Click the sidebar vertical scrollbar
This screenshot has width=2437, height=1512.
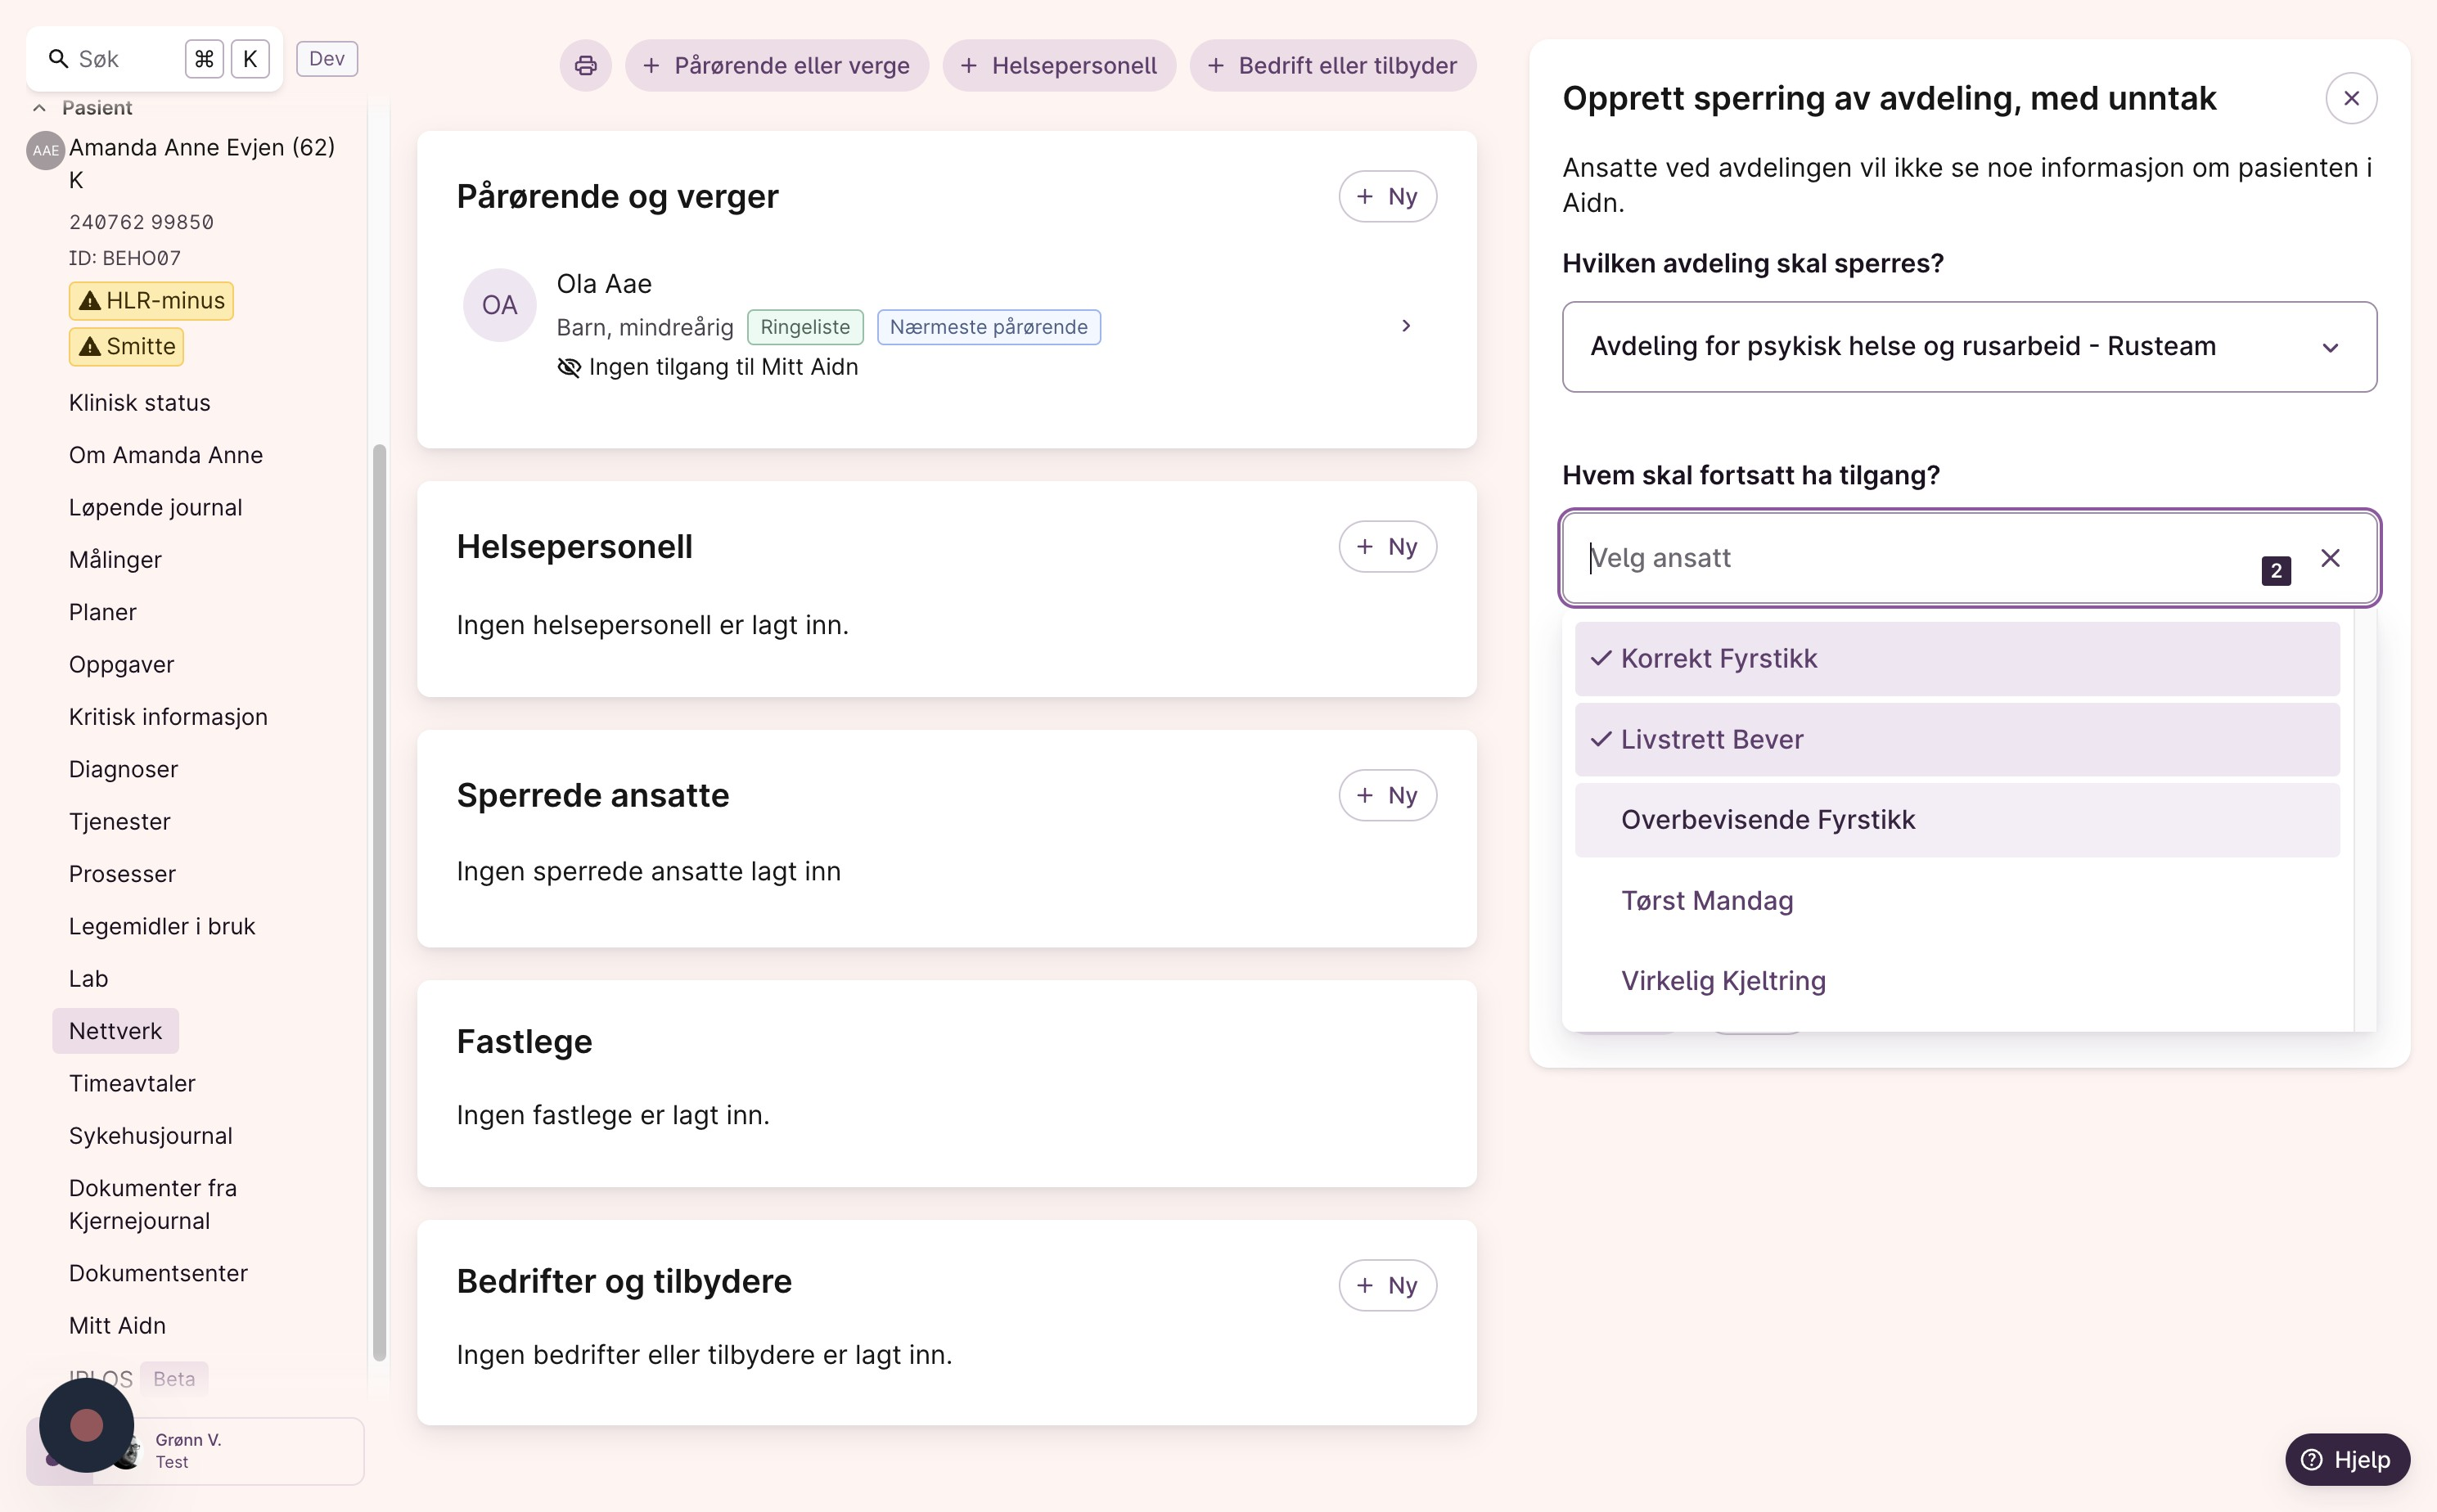[x=379, y=900]
